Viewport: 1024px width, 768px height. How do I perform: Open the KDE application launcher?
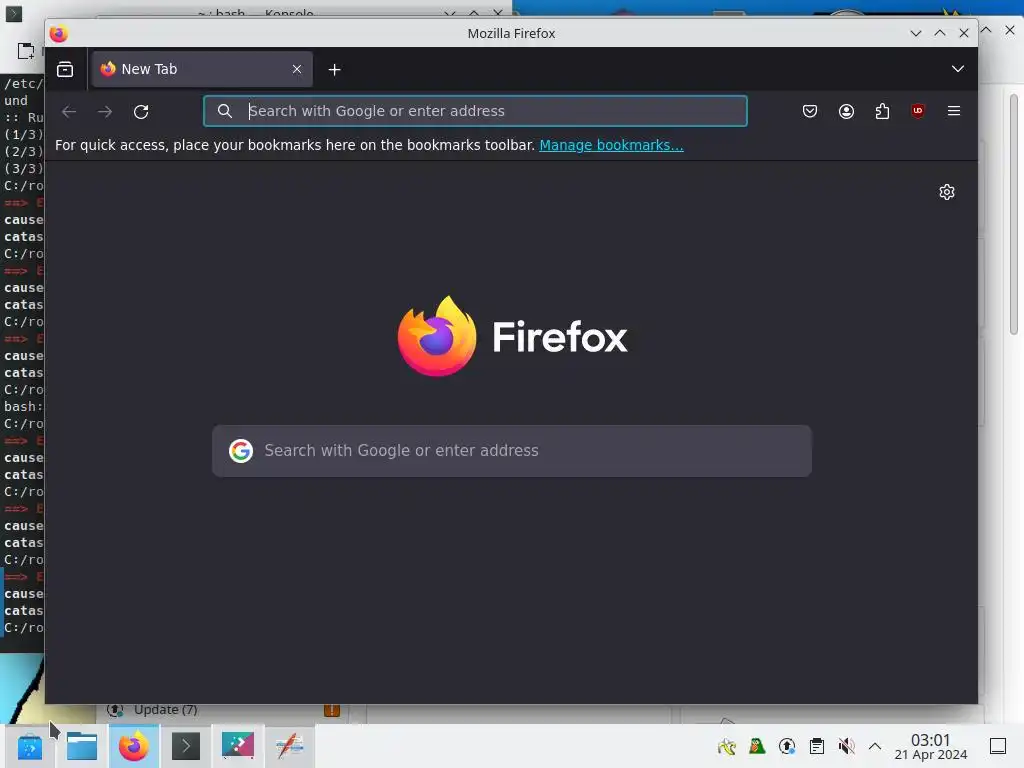(x=29, y=746)
